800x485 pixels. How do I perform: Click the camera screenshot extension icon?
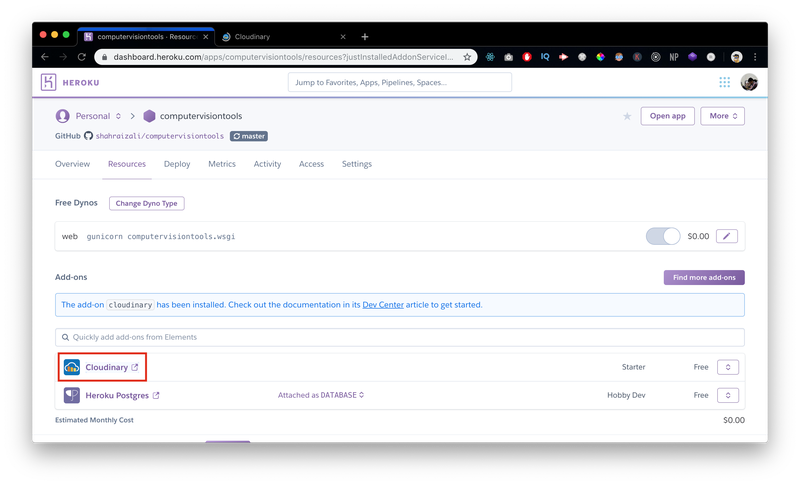tap(509, 57)
